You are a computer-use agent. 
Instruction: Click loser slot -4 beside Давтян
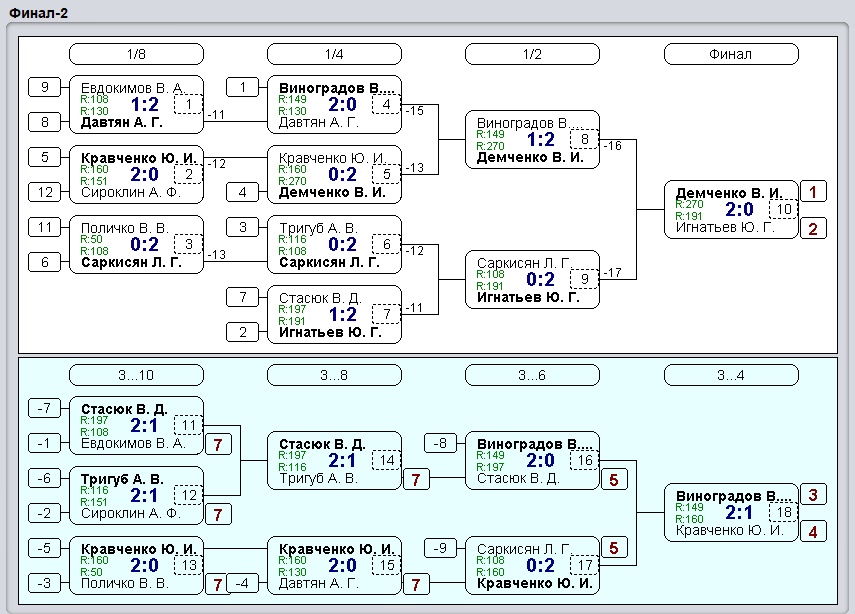242,583
